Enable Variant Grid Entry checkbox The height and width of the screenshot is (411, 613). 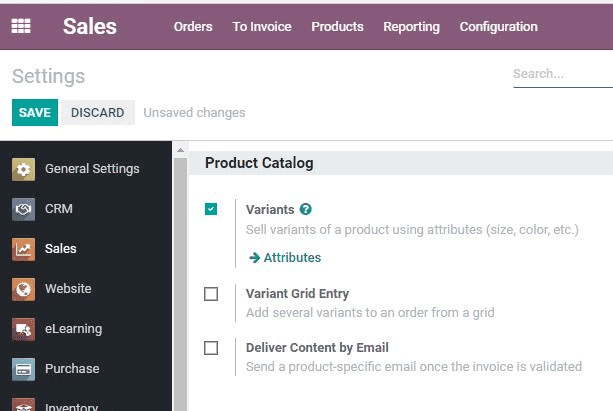pyautogui.click(x=211, y=294)
